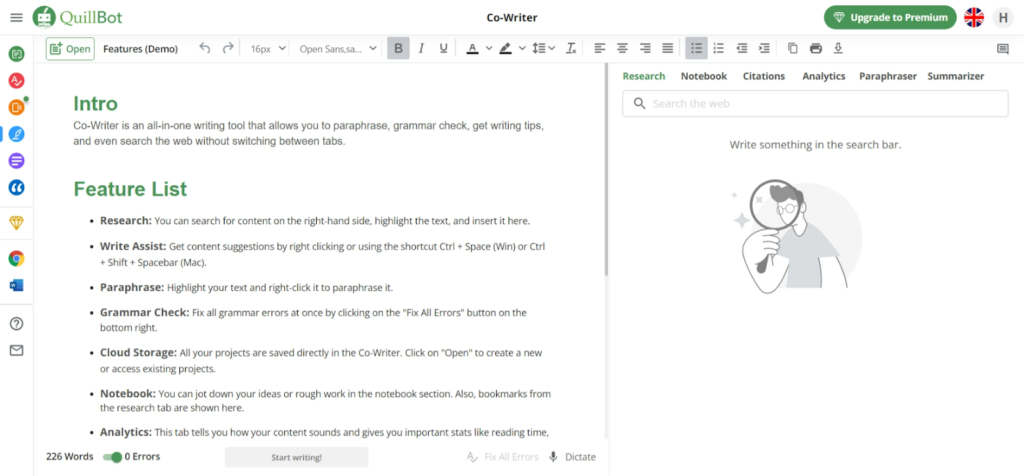Switch to the Research tab
The width and height of the screenshot is (1024, 476).
coord(644,76)
